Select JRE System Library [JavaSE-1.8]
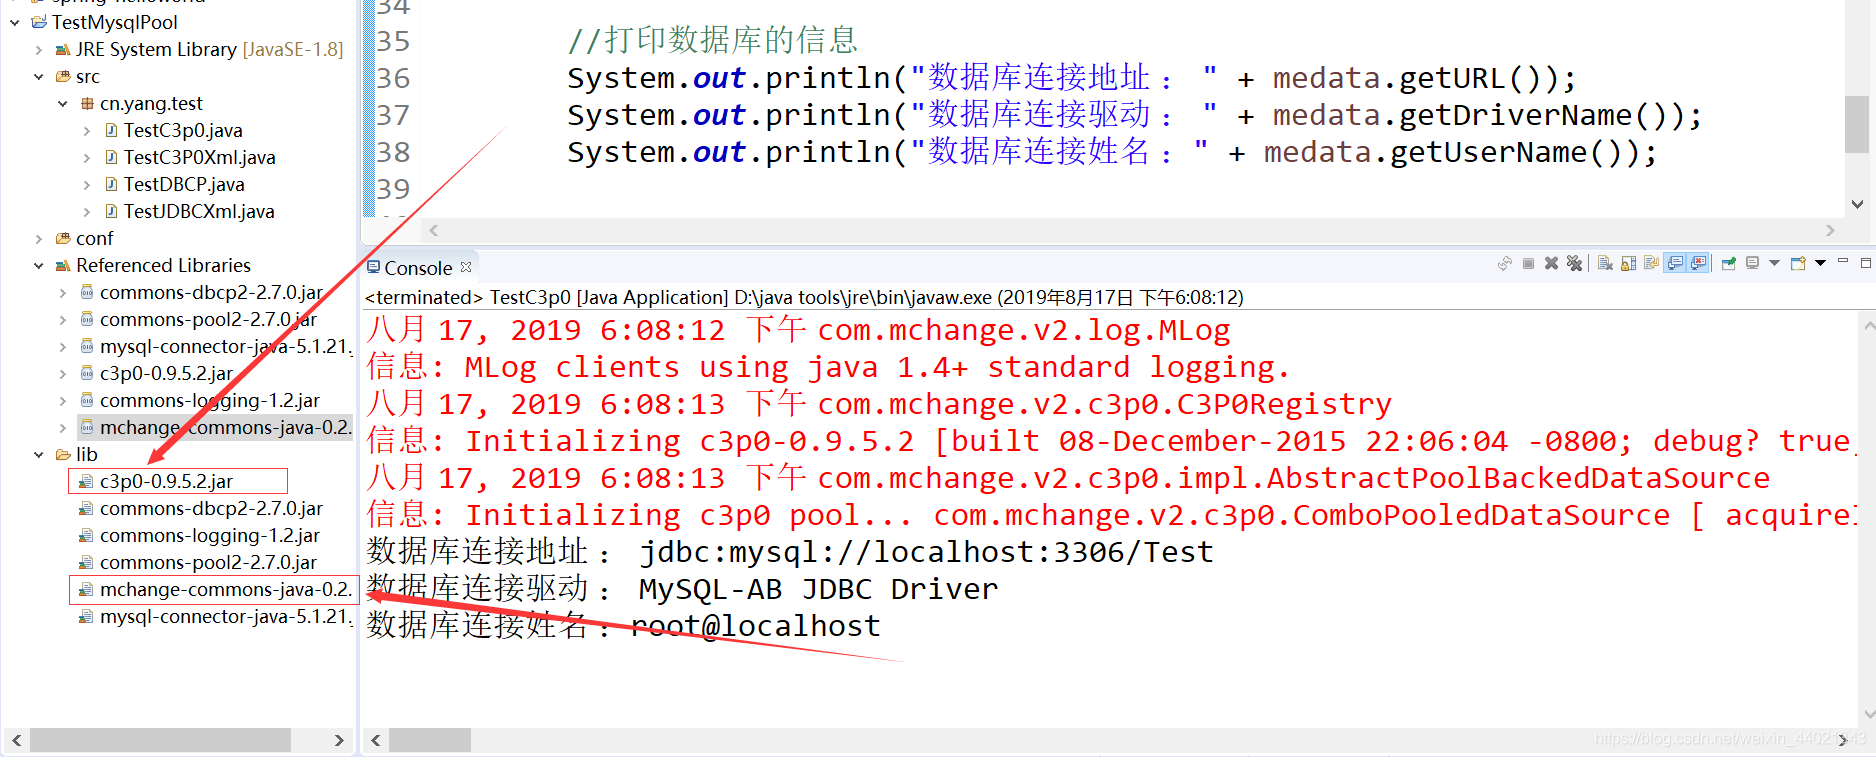The width and height of the screenshot is (1876, 757). [x=210, y=49]
